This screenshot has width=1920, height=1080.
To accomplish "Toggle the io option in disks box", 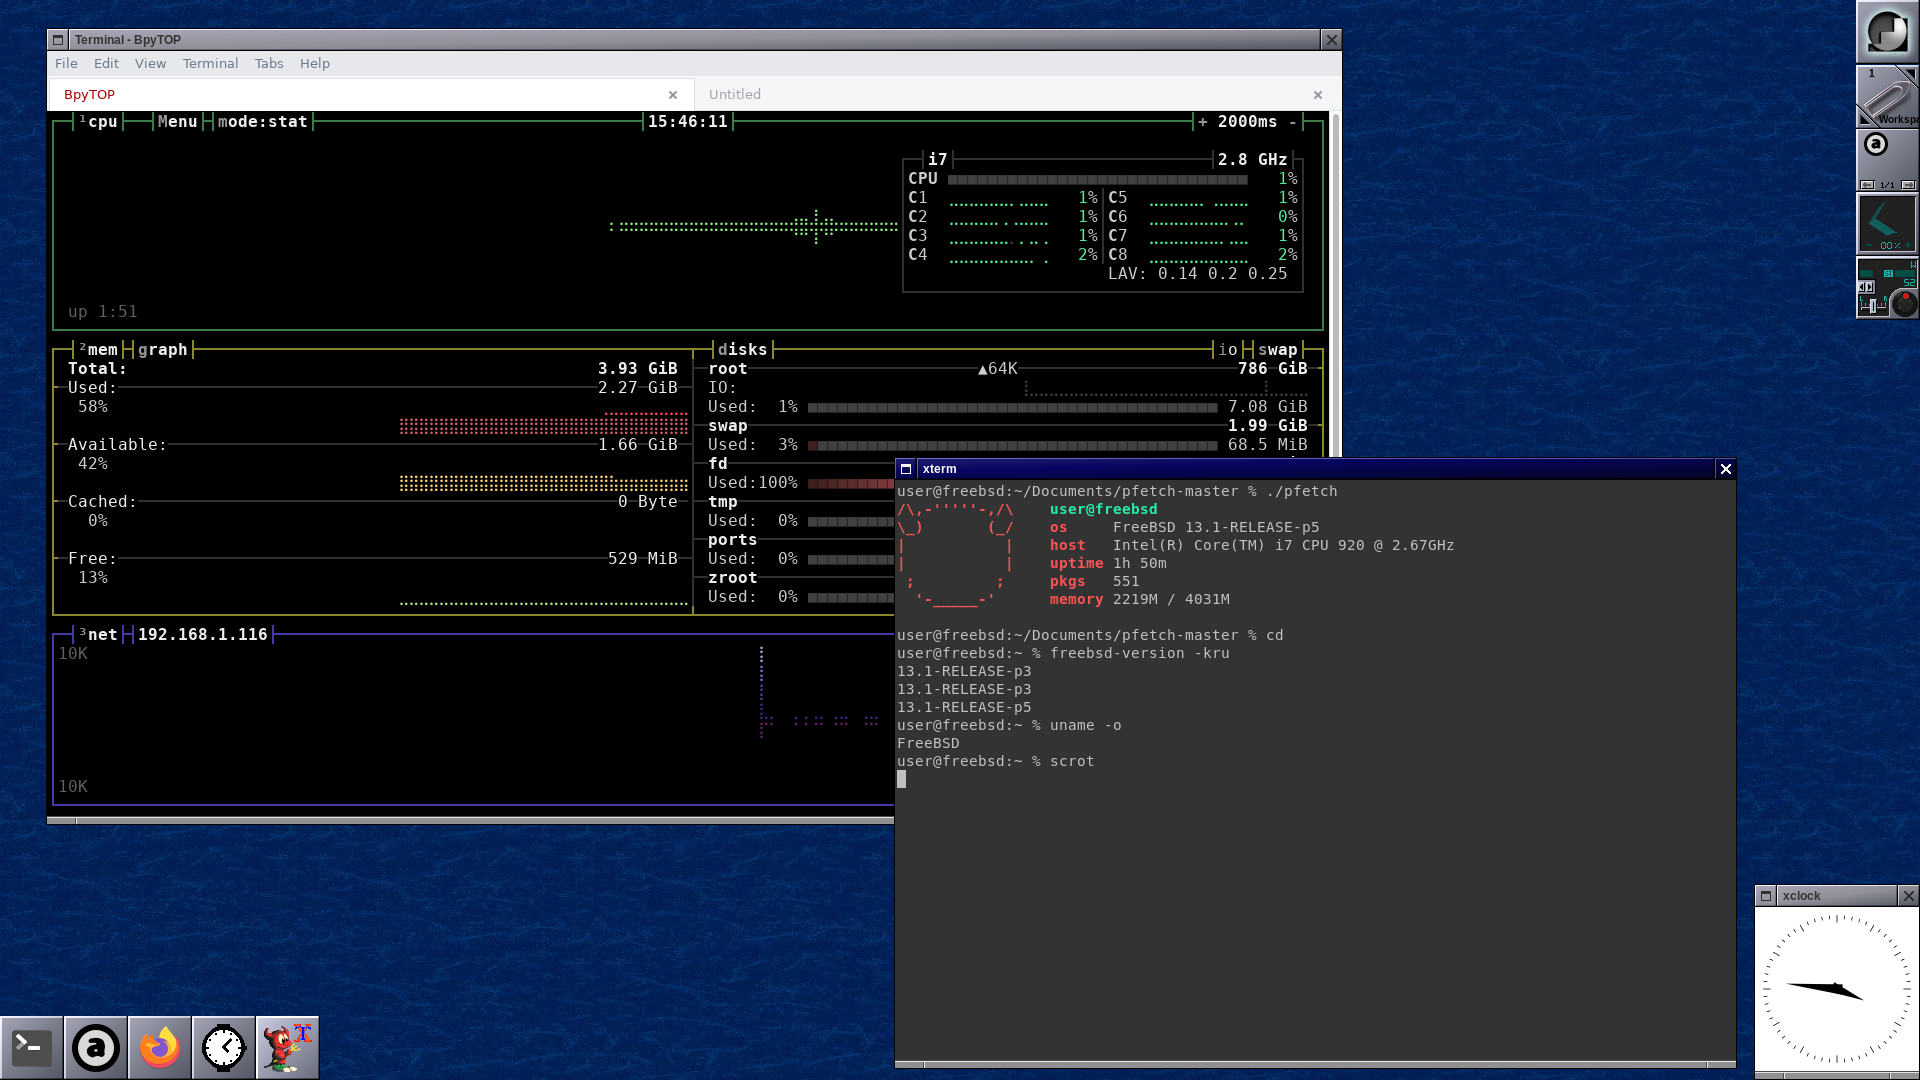I will click(1228, 350).
